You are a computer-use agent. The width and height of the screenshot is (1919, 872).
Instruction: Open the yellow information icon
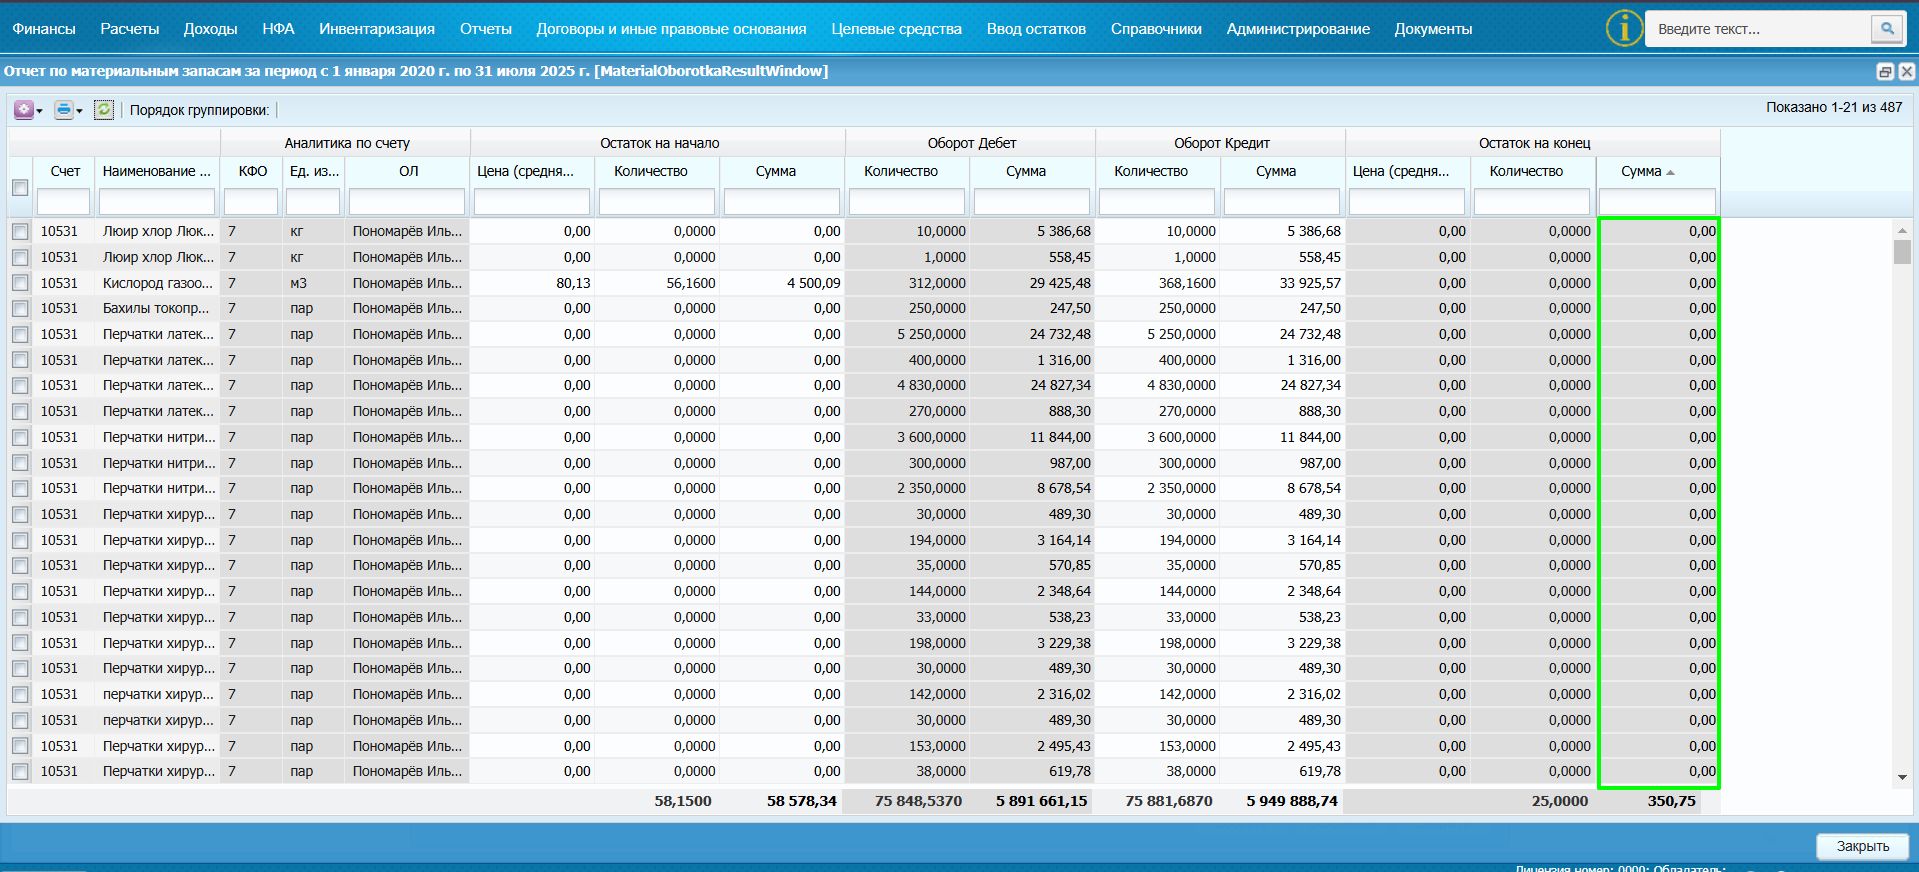1624,28
